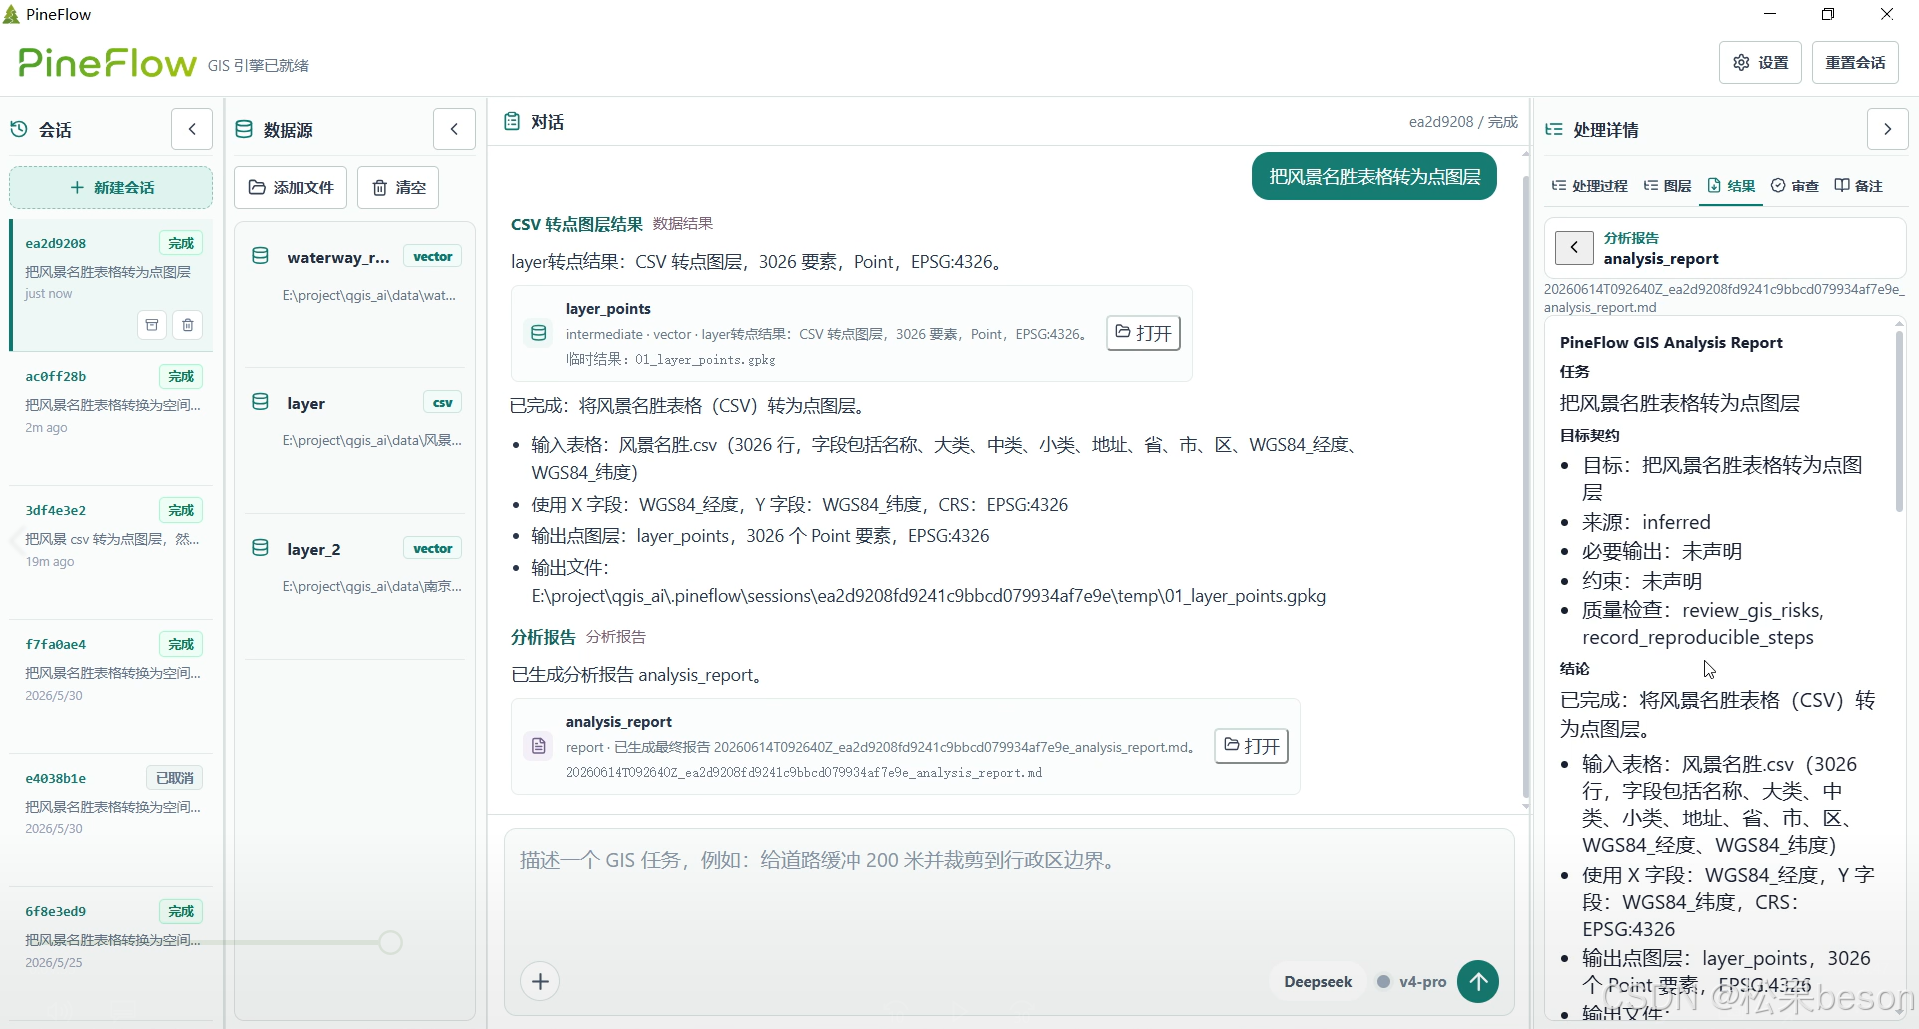Click the 处理详情 list header icon
The width and height of the screenshot is (1919, 1029).
(1554, 129)
